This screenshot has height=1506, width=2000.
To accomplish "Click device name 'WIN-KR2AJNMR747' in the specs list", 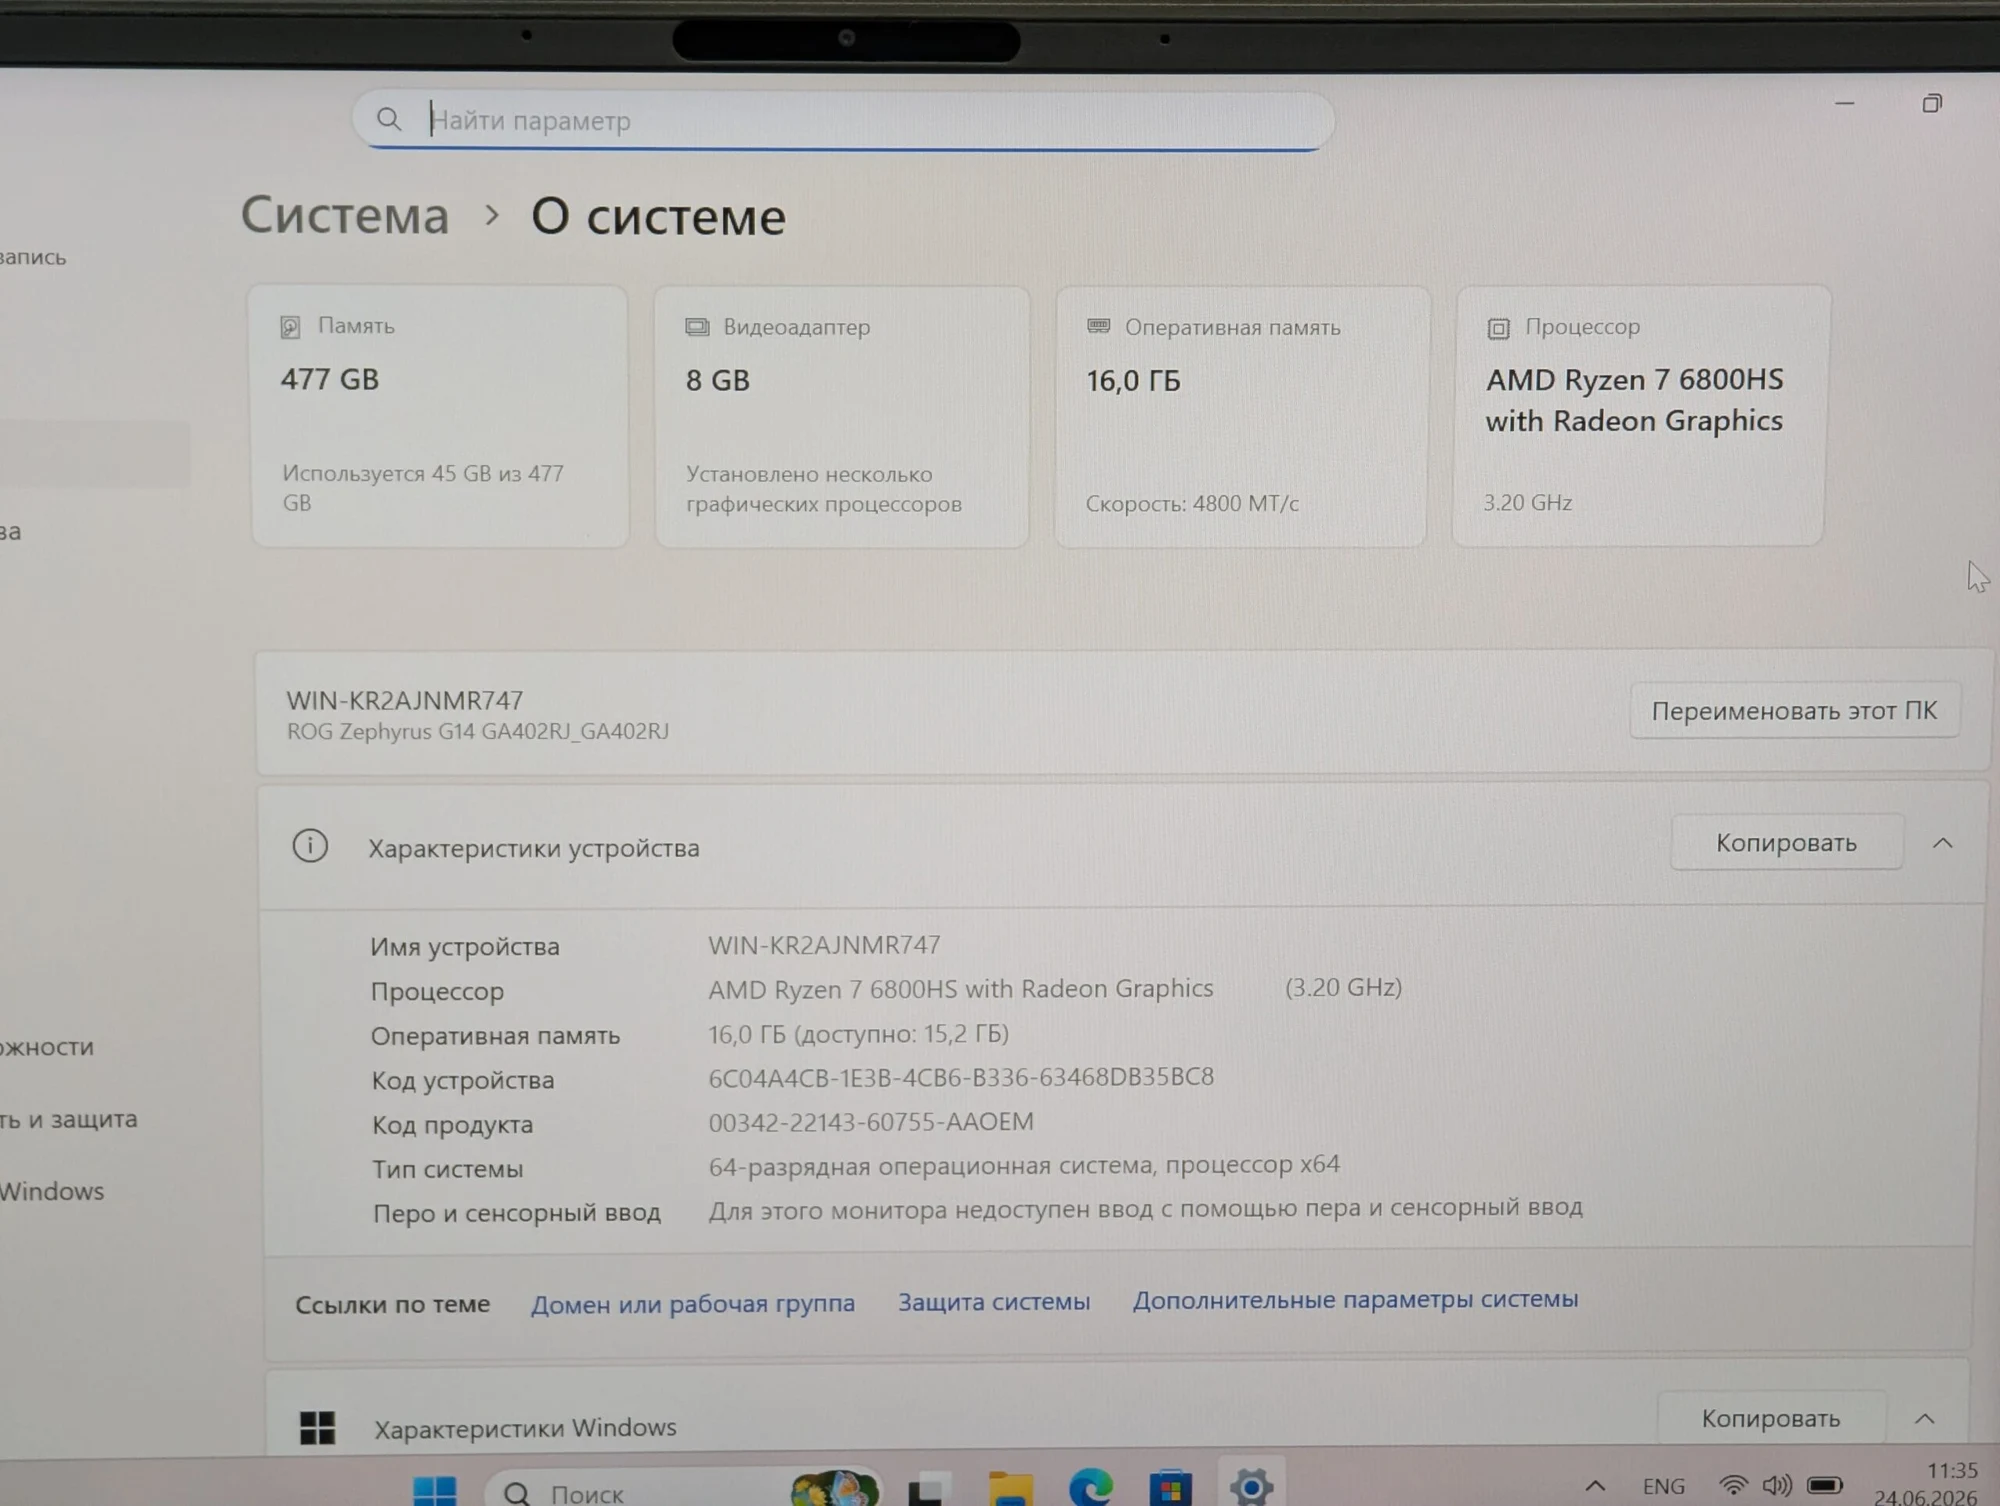I will pyautogui.click(x=824, y=945).
